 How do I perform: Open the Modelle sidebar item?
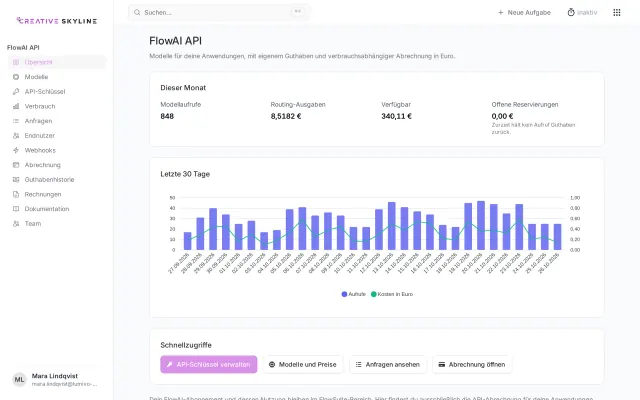point(57,77)
